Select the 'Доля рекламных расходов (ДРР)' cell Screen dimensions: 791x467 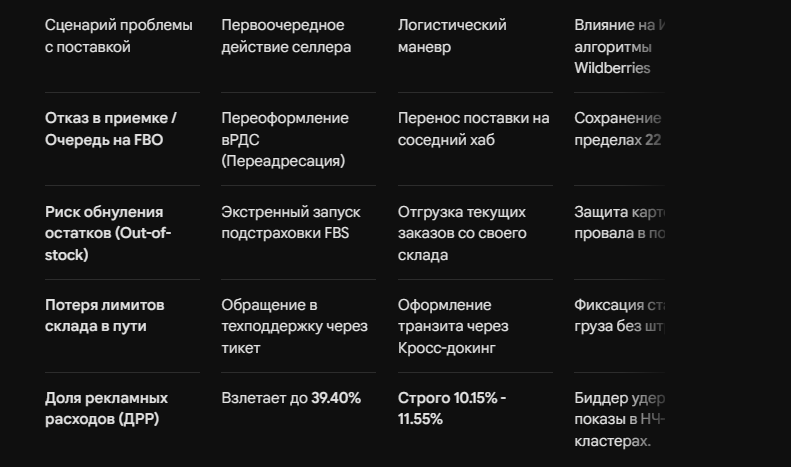106,408
